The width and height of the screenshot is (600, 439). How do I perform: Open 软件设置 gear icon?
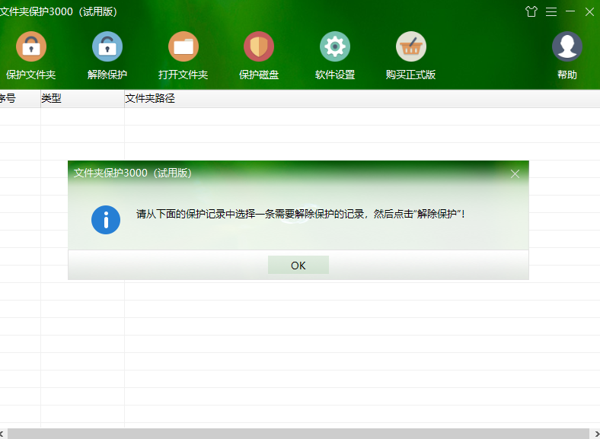(335, 47)
